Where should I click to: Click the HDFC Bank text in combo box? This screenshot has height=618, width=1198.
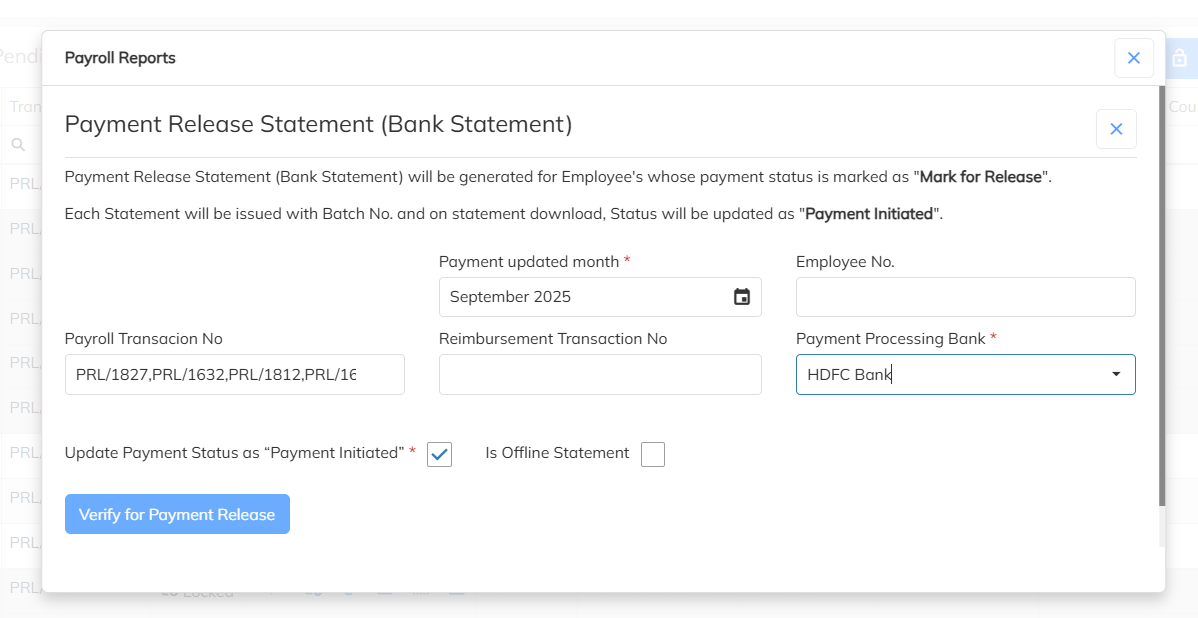tap(849, 375)
